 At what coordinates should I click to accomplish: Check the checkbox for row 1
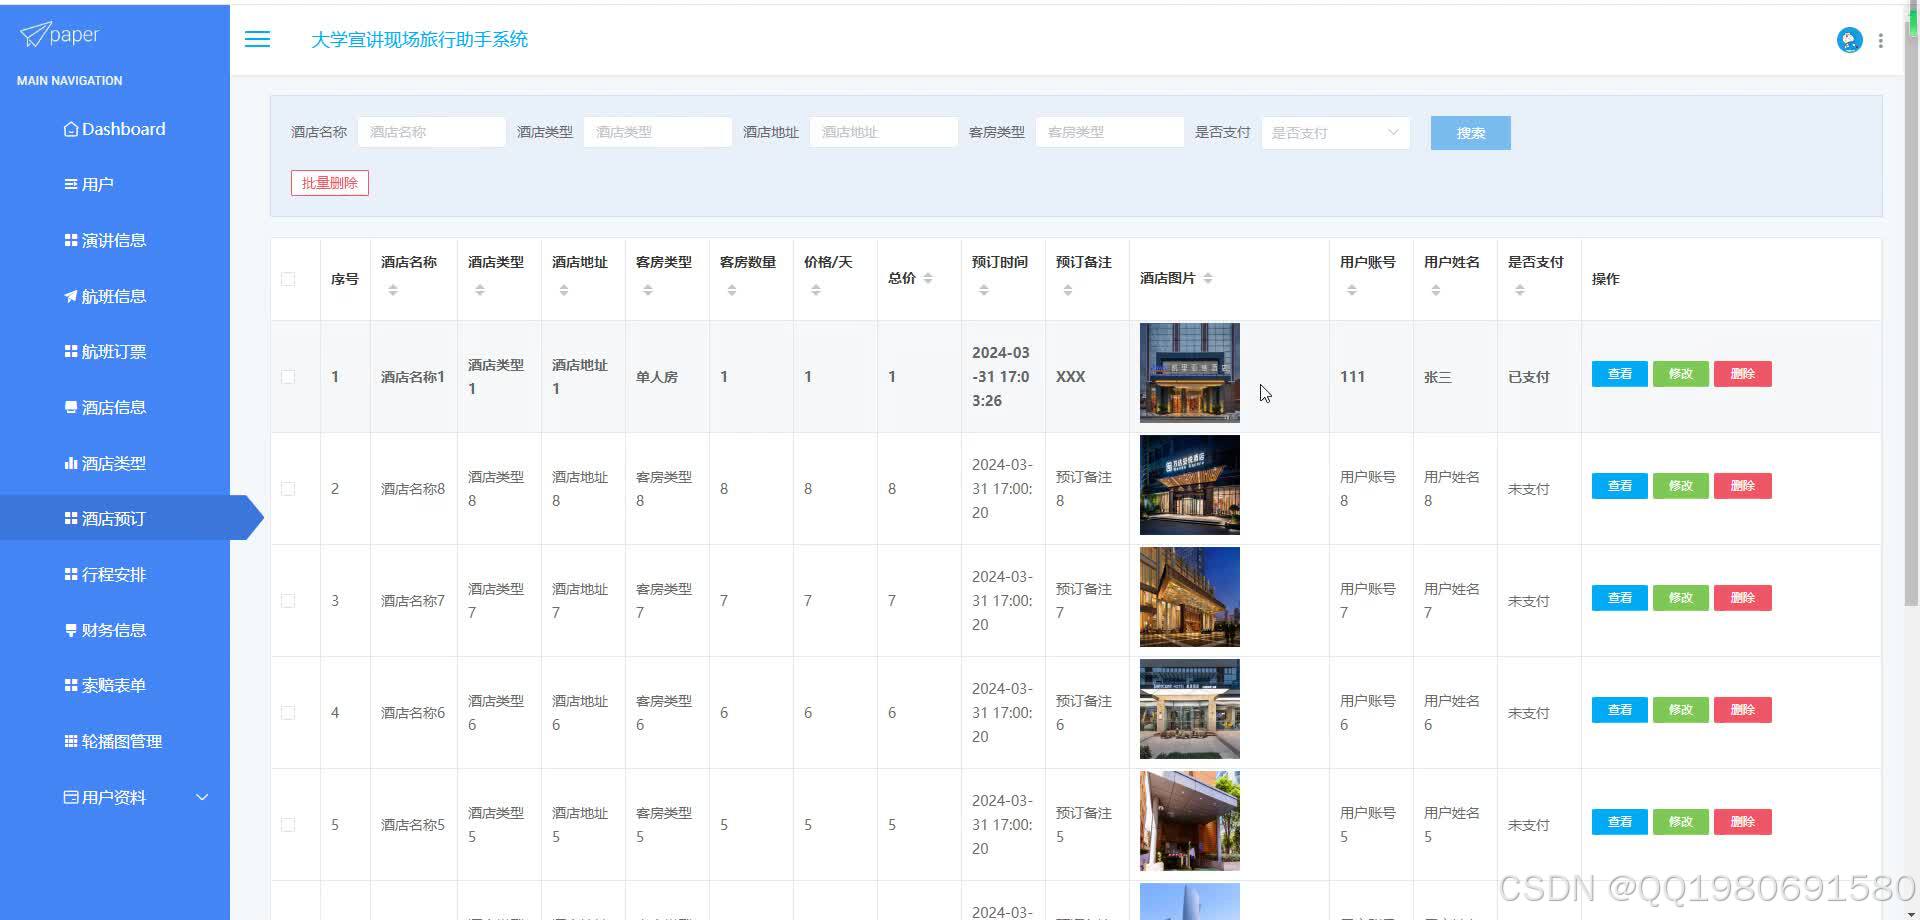click(x=288, y=377)
